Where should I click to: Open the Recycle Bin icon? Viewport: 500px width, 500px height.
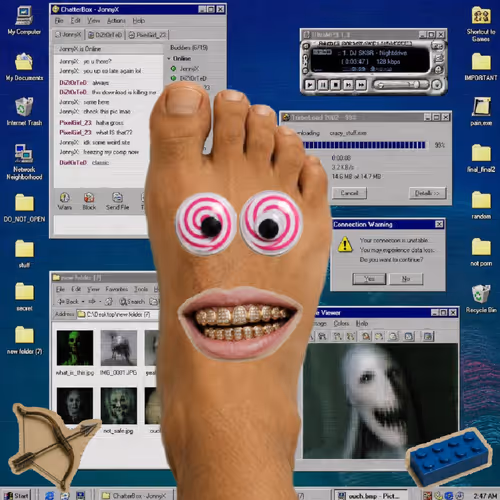[481, 299]
